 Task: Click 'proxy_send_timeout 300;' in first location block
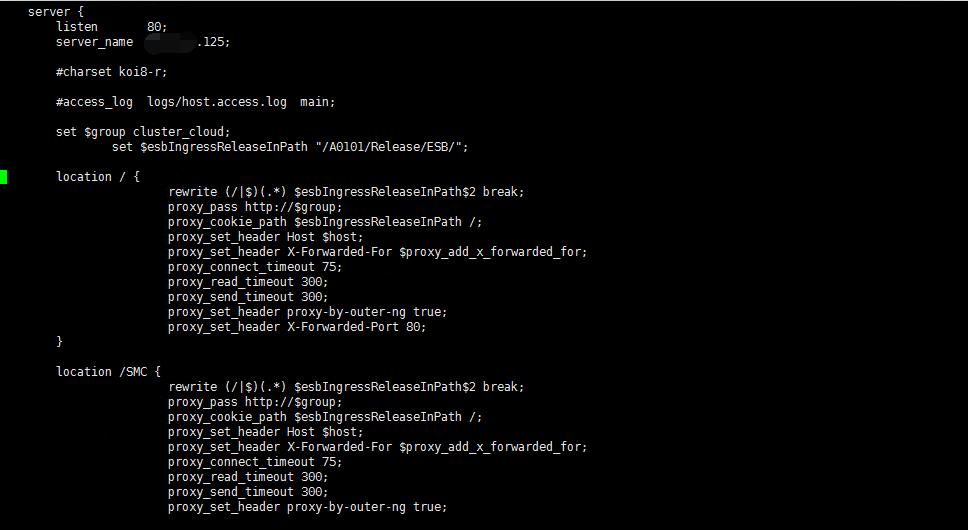[x=248, y=297]
